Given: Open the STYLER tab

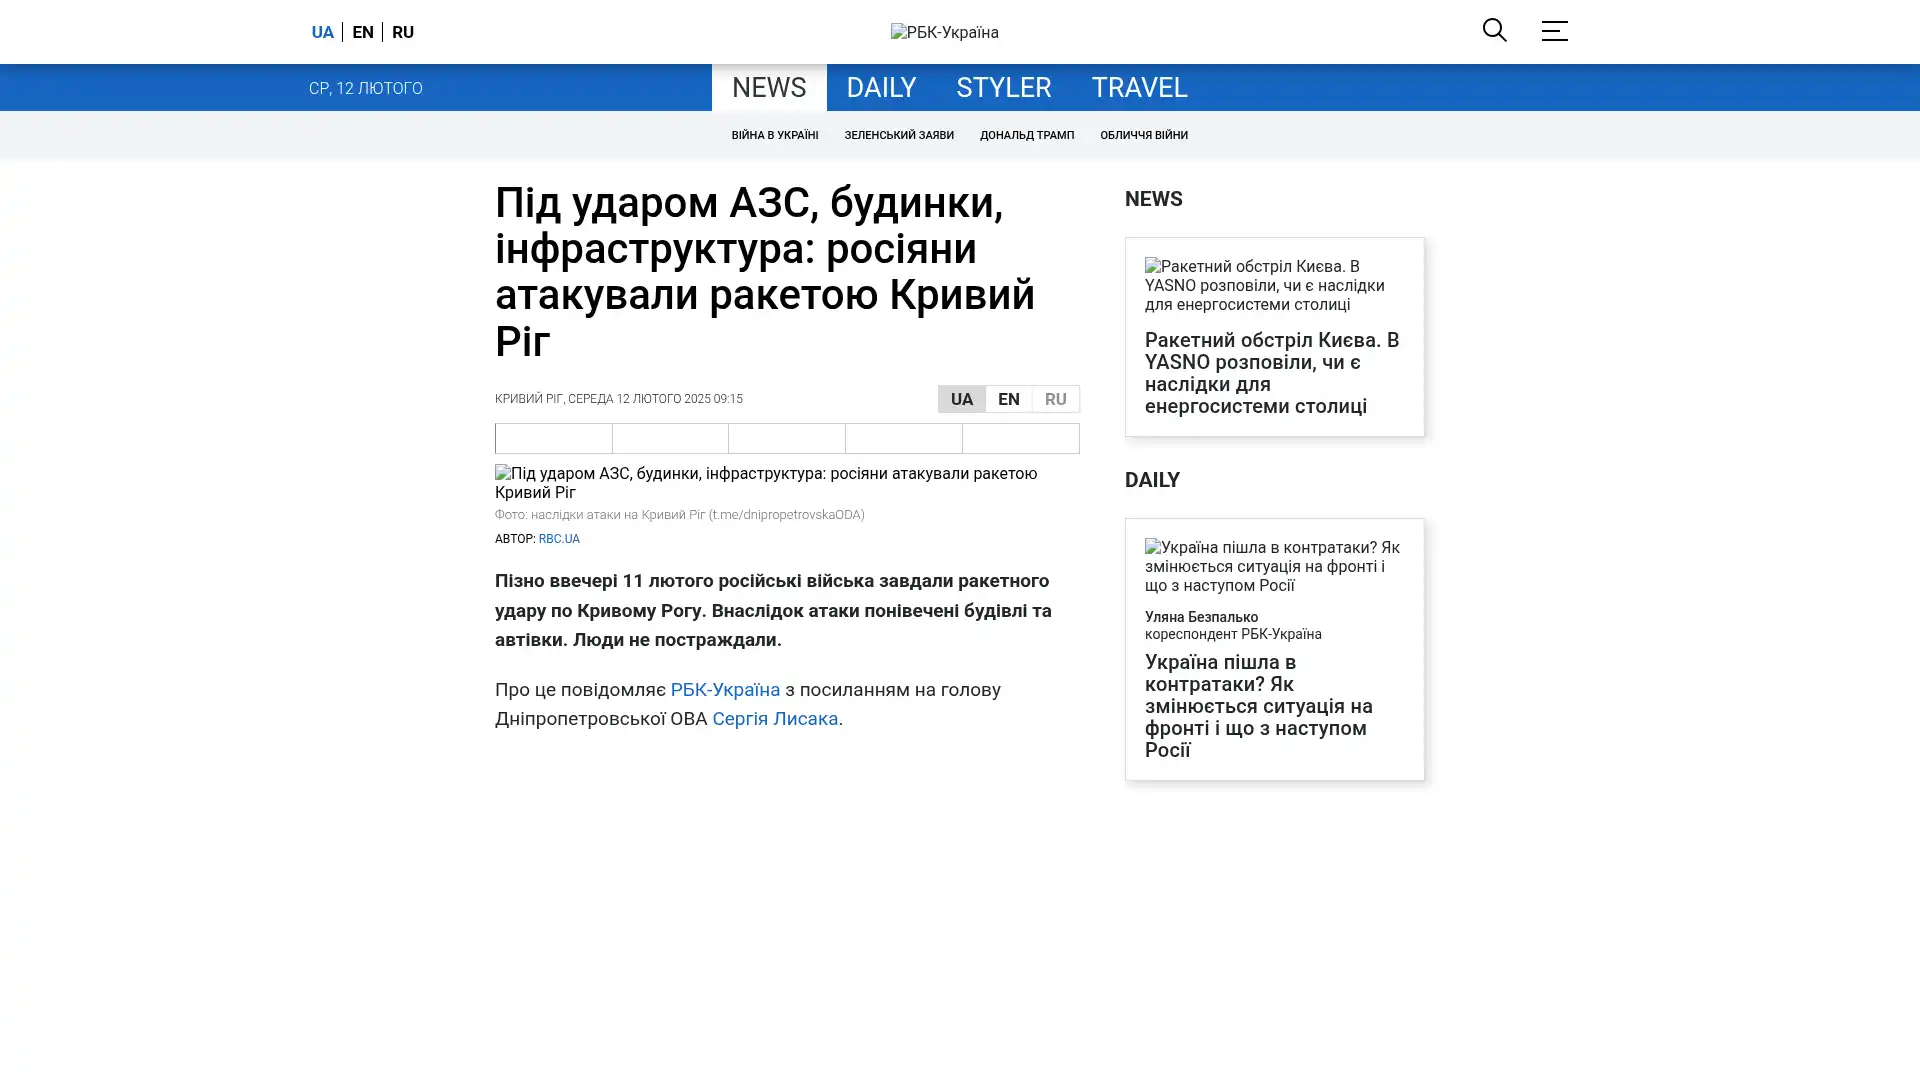Looking at the screenshot, I should (x=1003, y=88).
